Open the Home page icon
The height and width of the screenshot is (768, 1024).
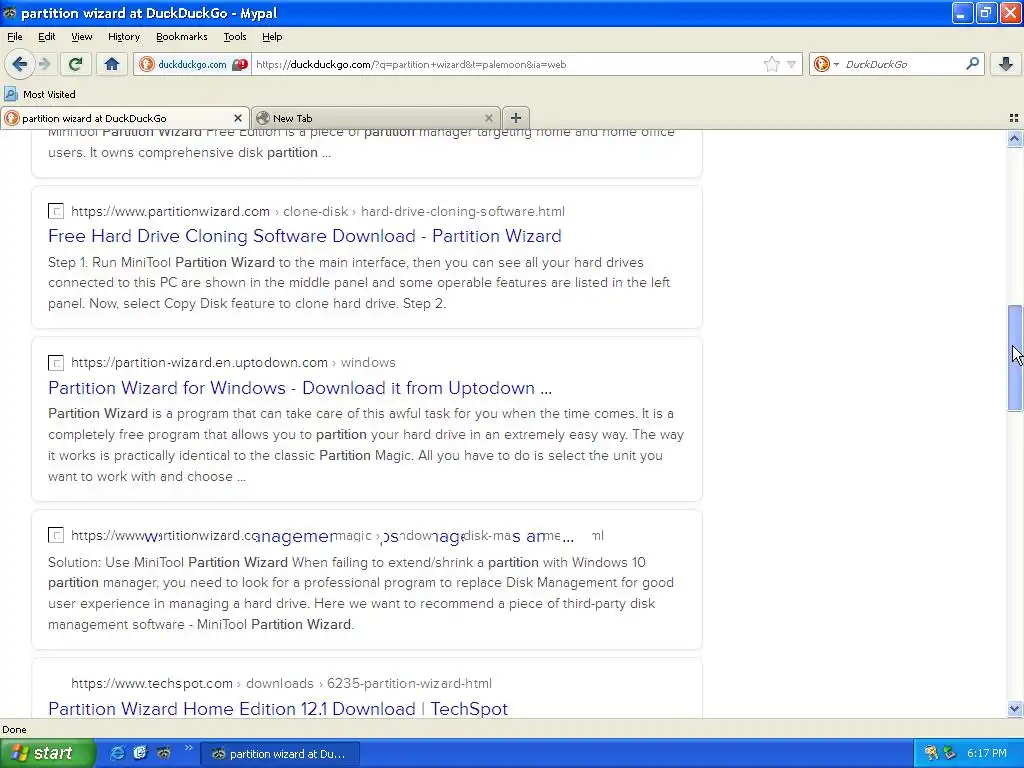[x=112, y=64]
